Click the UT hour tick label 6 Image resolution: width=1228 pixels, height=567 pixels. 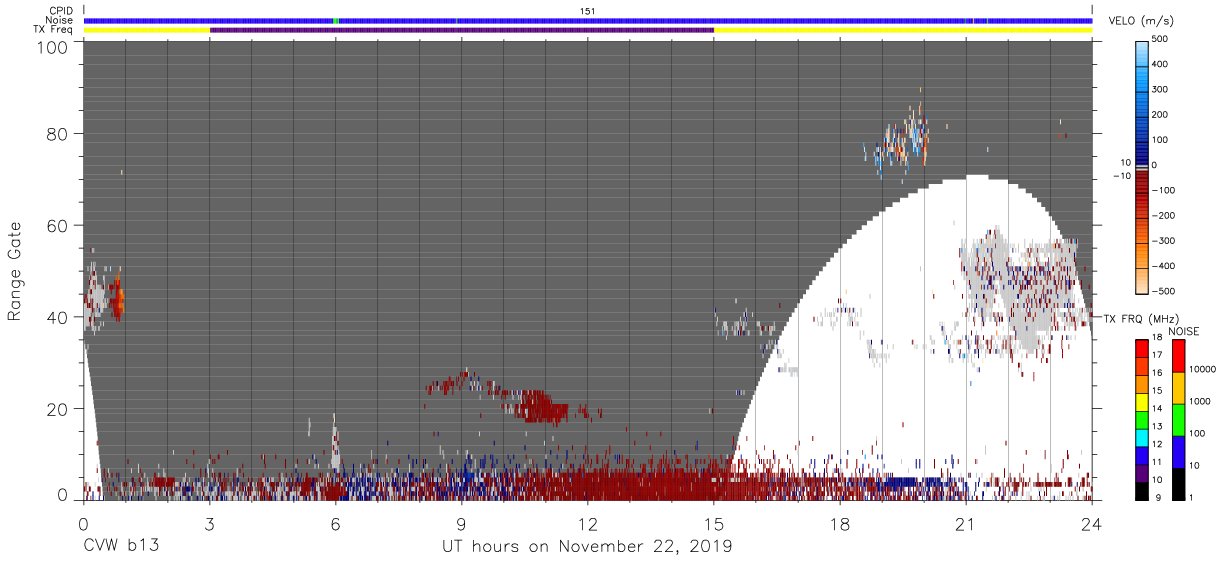(335, 524)
